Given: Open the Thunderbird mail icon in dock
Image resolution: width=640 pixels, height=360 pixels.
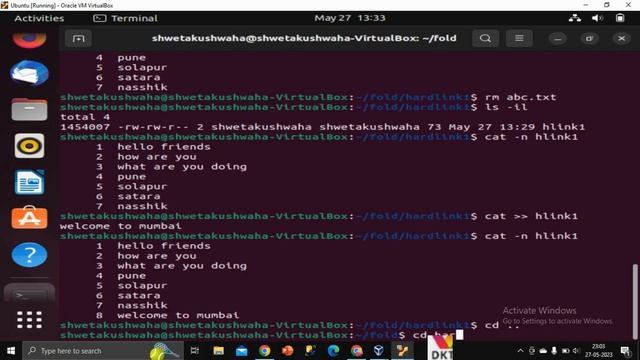Looking at the screenshot, I should click(x=29, y=73).
